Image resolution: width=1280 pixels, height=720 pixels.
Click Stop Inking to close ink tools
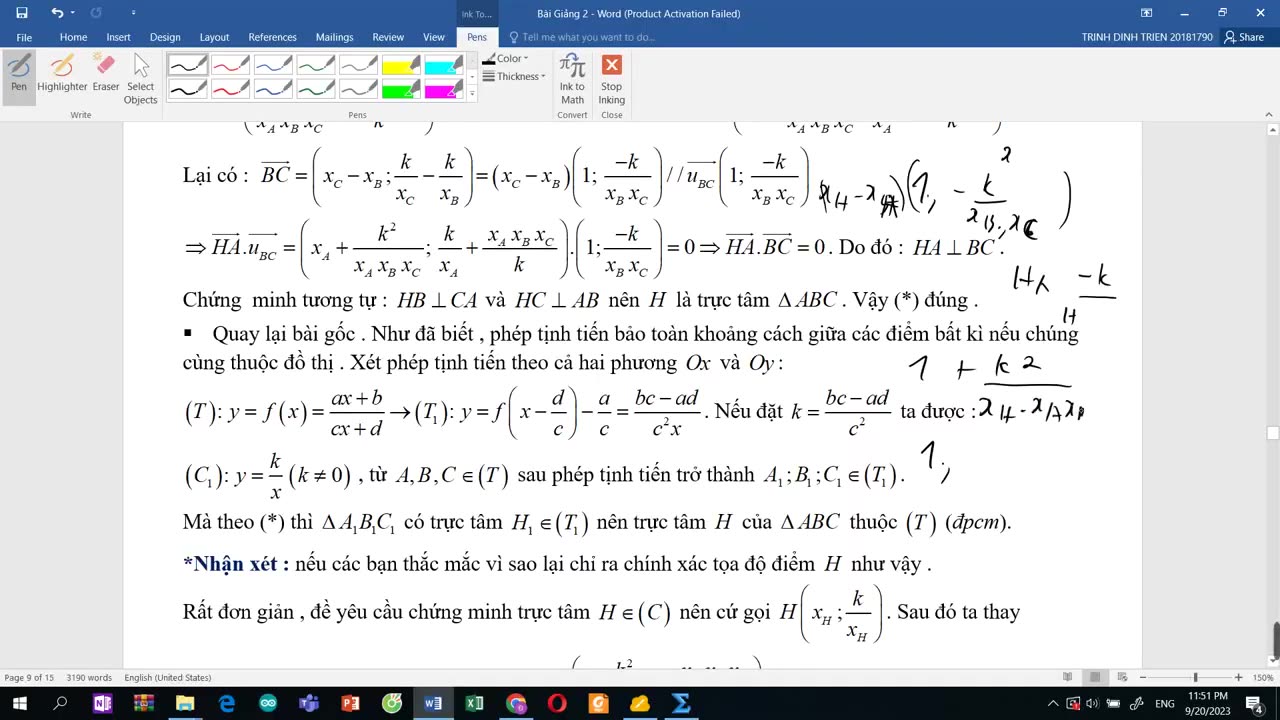[x=611, y=79]
